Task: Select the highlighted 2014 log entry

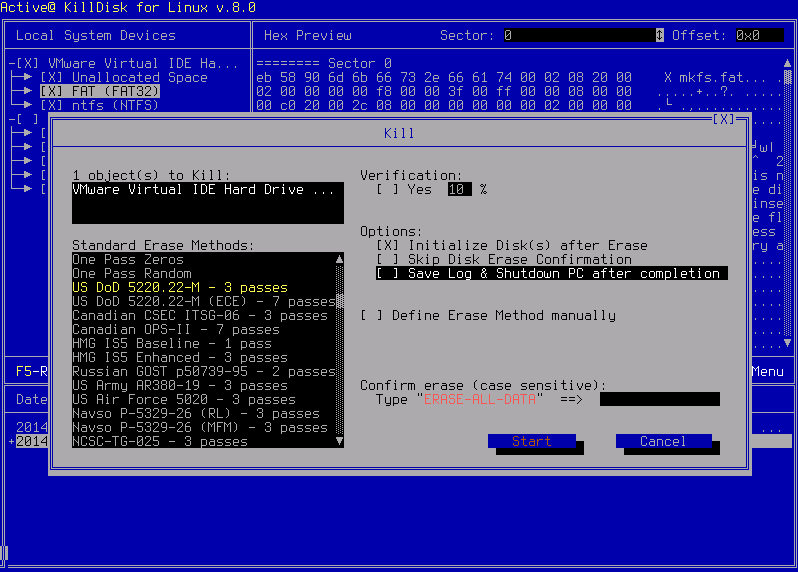Action: point(32,441)
